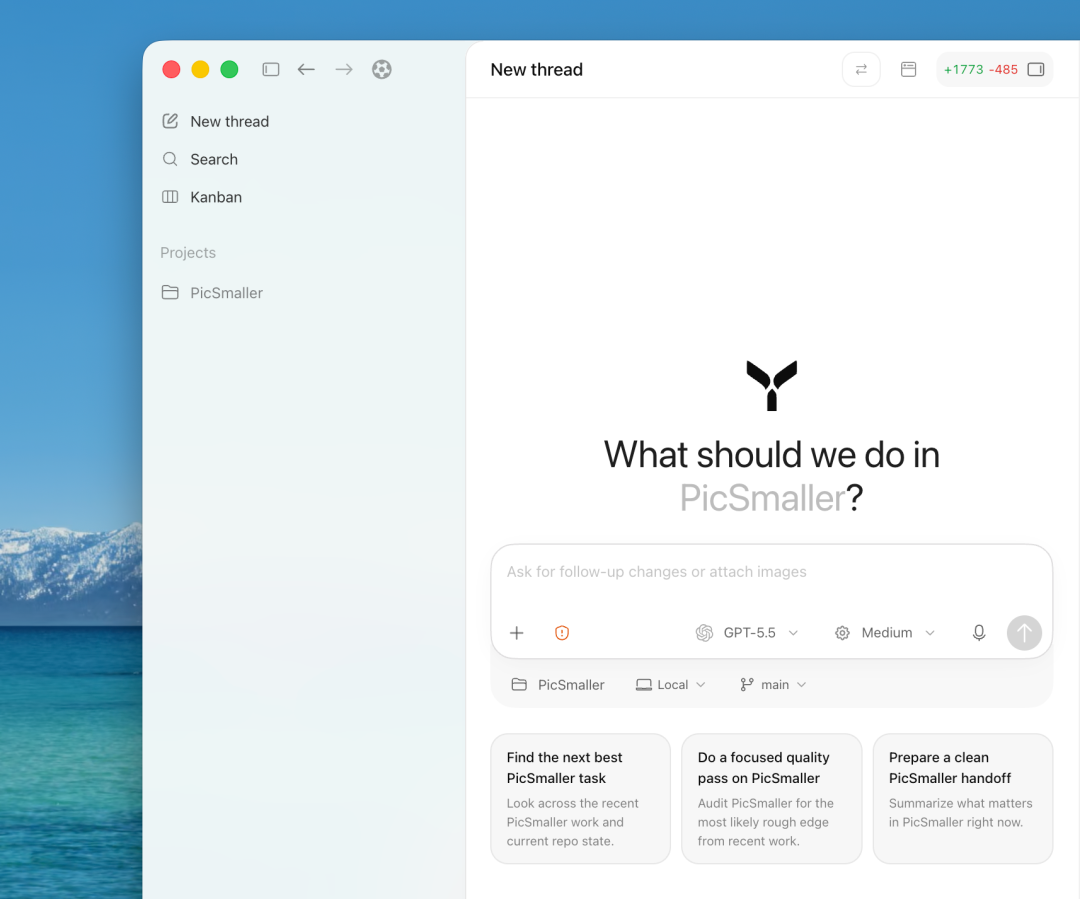The width and height of the screenshot is (1080, 899).
Task: Open the soccer ball icon in toolbar
Action: [x=382, y=70]
